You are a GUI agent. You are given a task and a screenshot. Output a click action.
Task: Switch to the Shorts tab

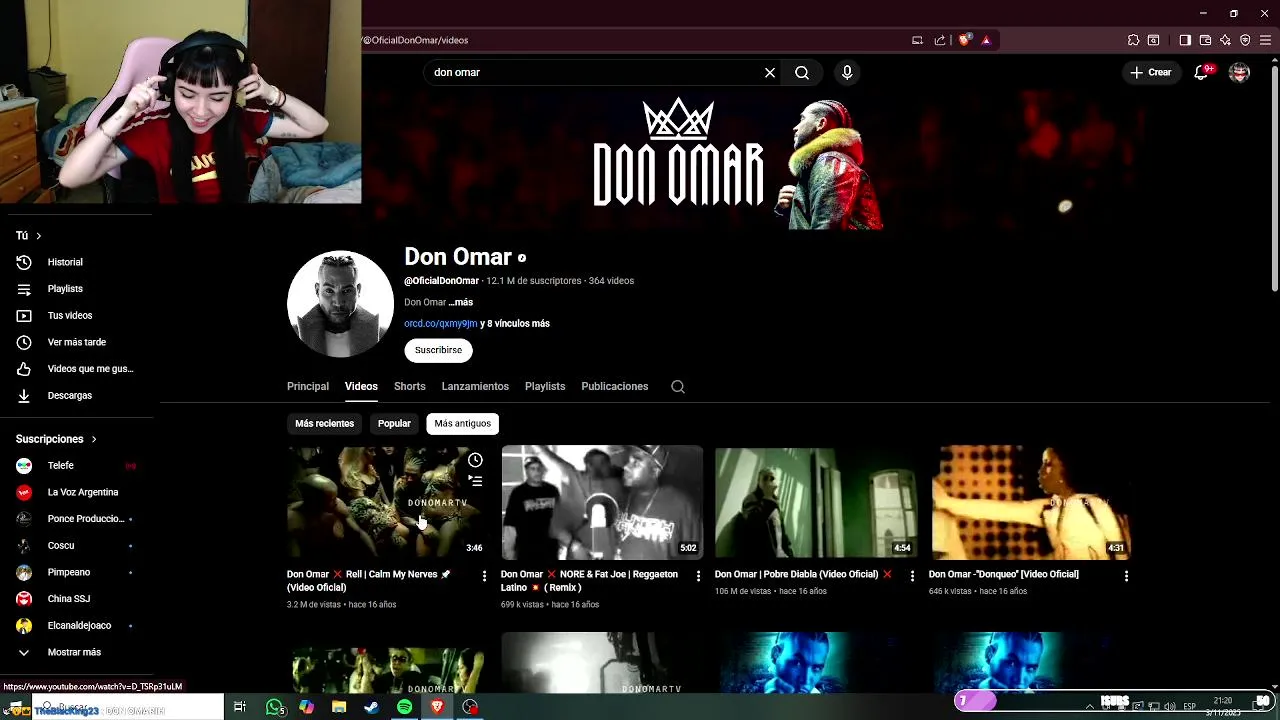pyautogui.click(x=409, y=386)
